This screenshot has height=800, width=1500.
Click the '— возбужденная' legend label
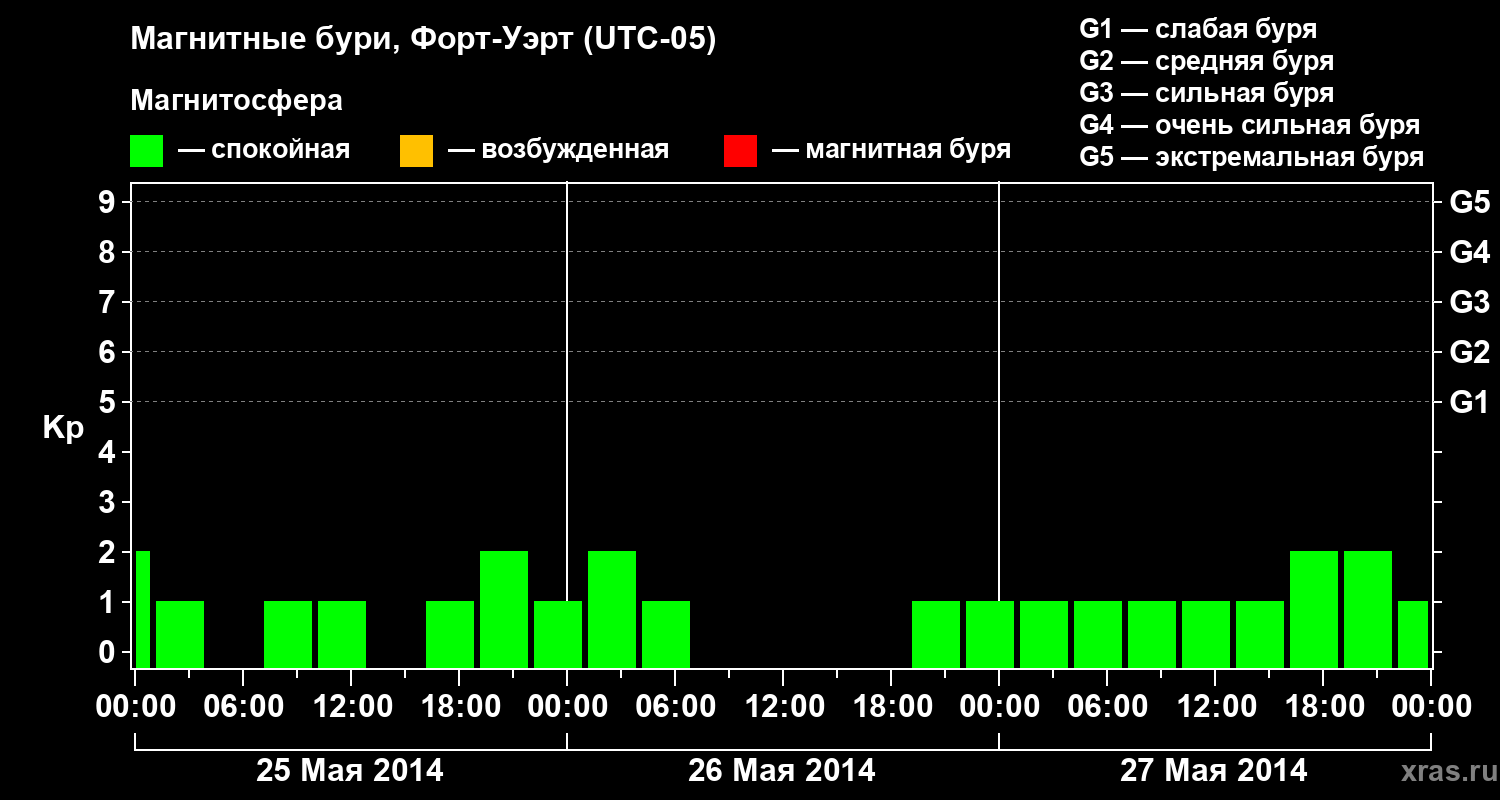click(558, 151)
